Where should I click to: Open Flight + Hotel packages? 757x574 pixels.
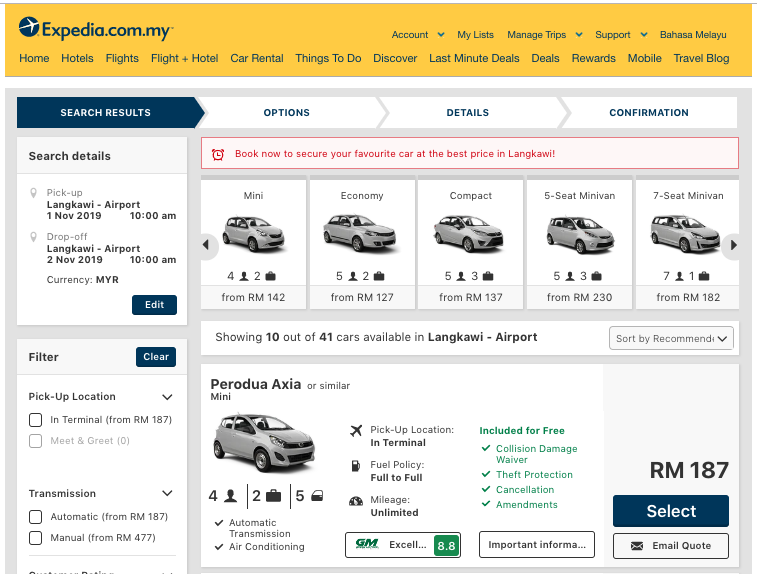pyautogui.click(x=184, y=58)
